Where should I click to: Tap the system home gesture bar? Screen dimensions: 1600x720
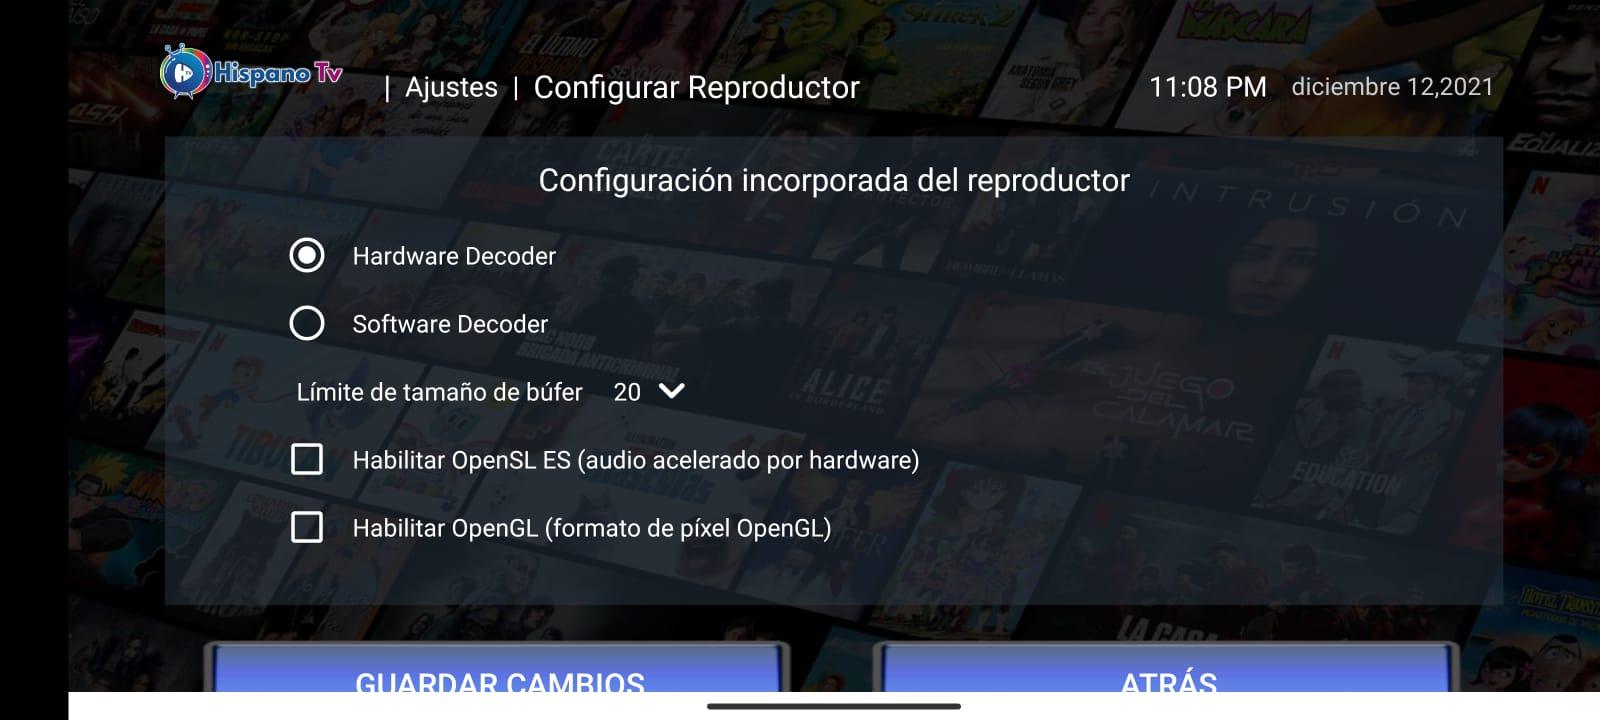pos(834,706)
